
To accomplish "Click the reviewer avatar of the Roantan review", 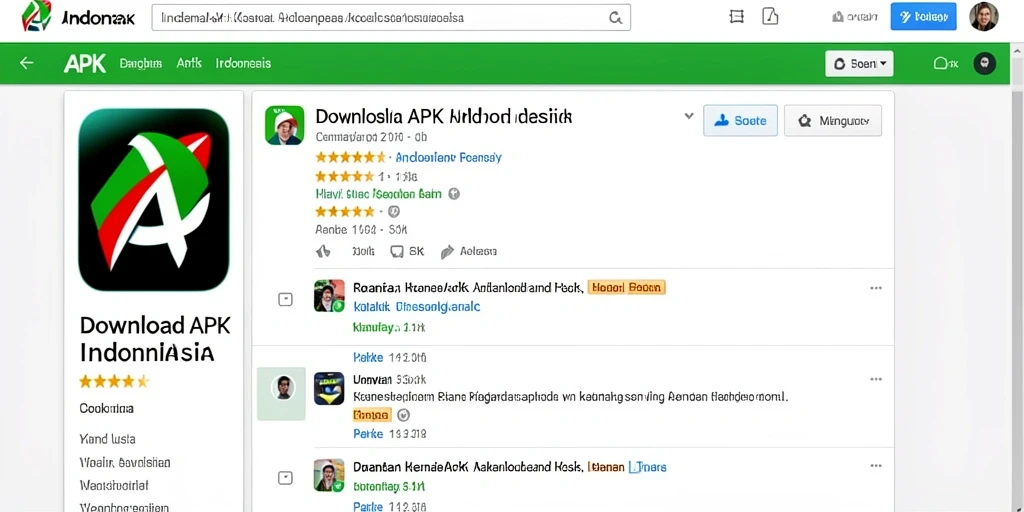I will tap(329, 296).
